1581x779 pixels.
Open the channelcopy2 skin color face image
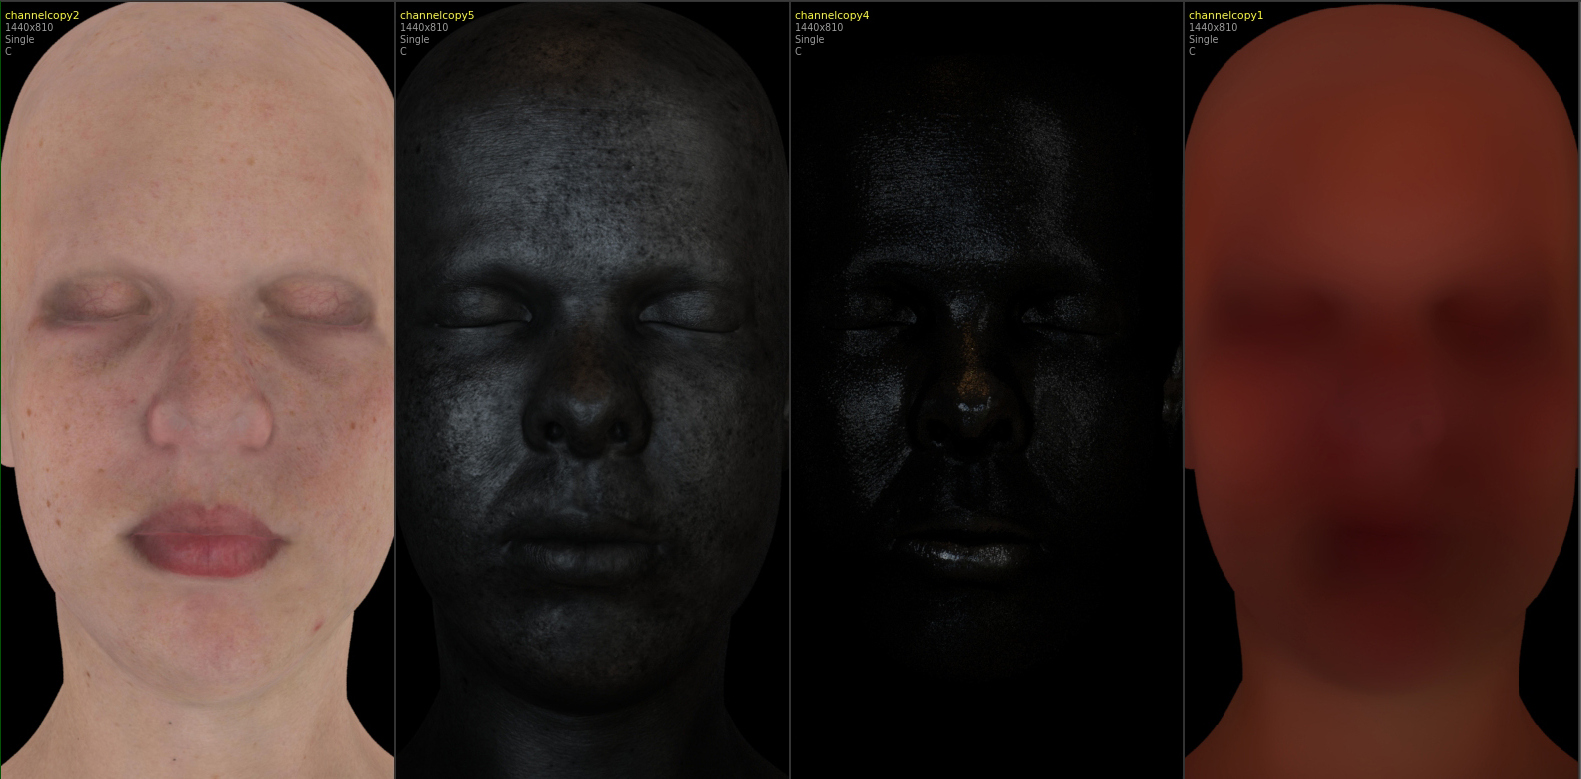tap(198, 400)
